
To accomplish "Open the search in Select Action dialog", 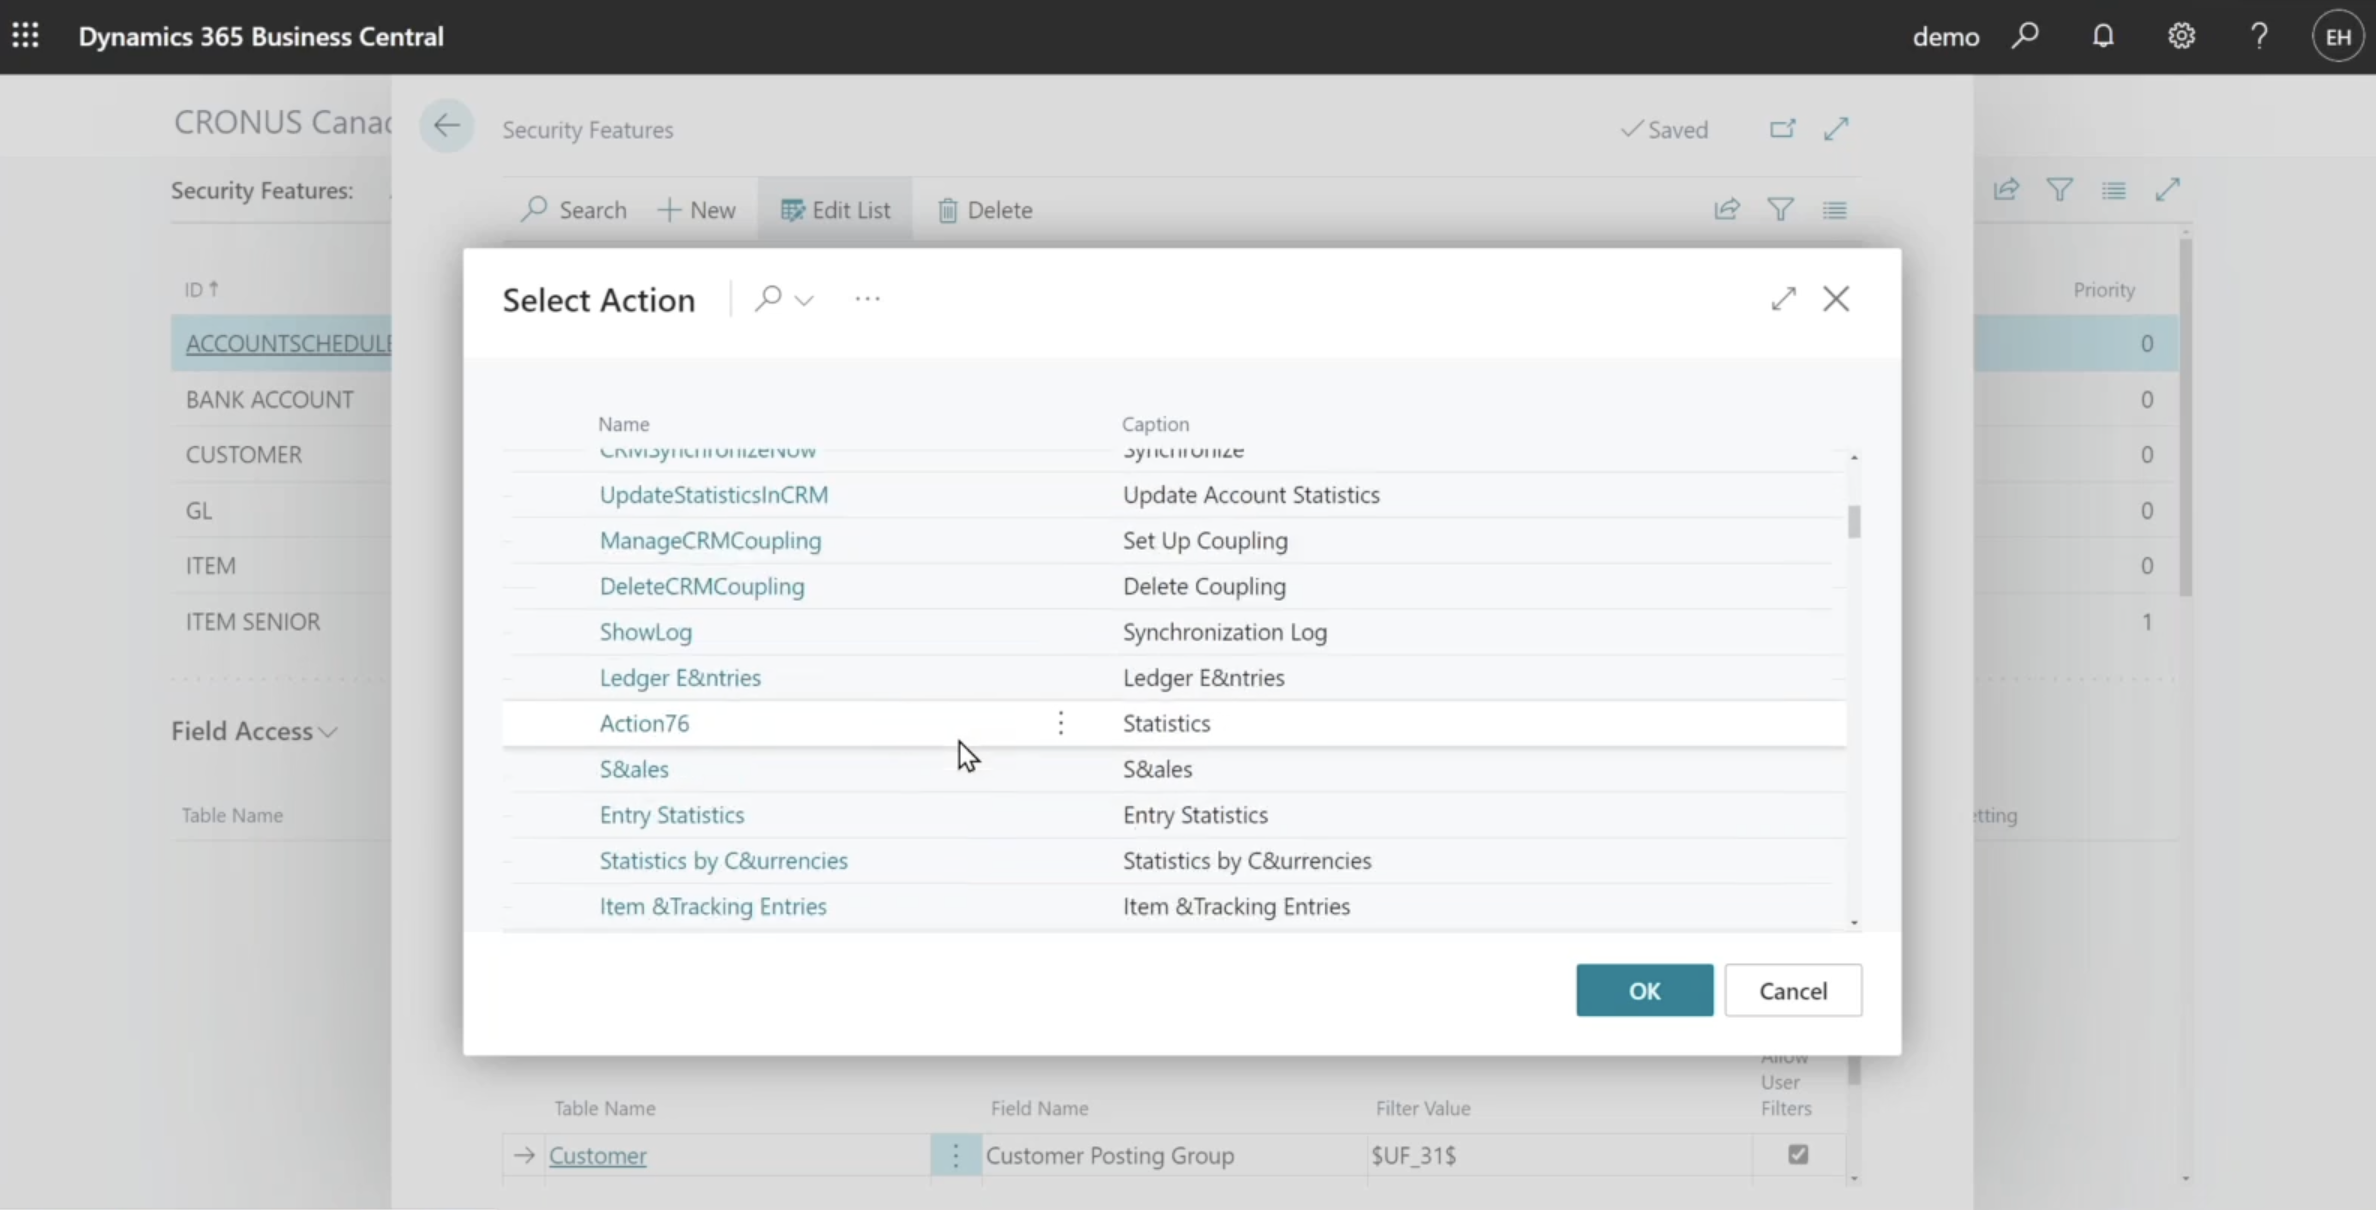I will coord(768,298).
